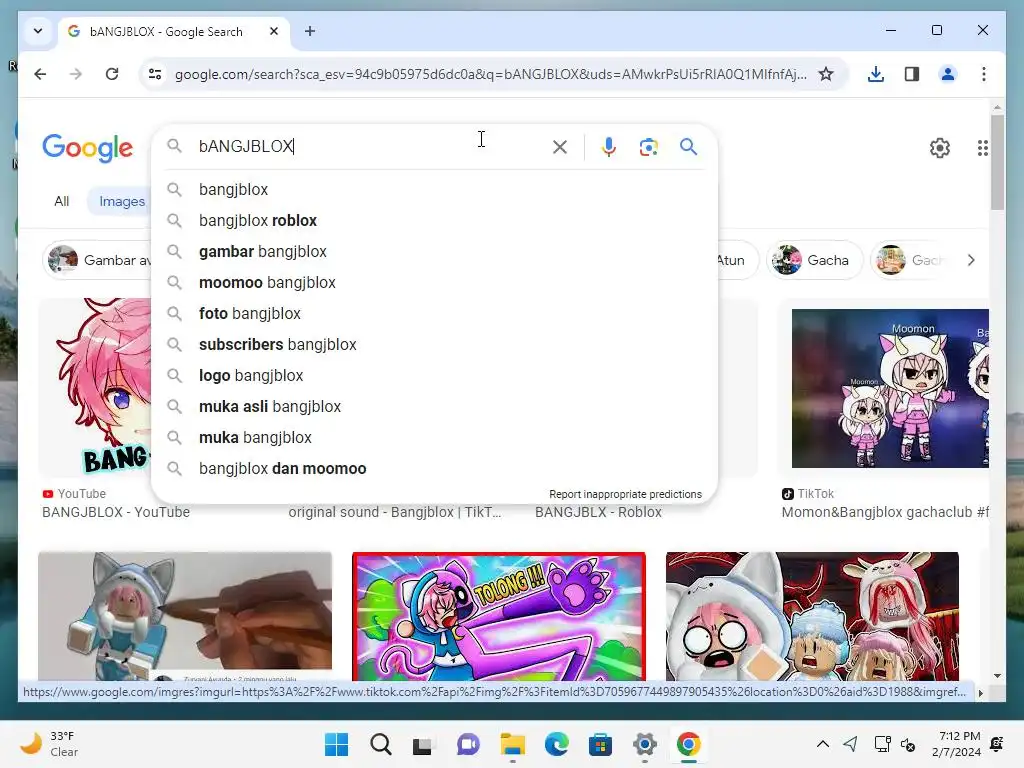The image size is (1024, 768).
Task: Open scared Roblox characters horror thumbnail
Action: click(812, 616)
